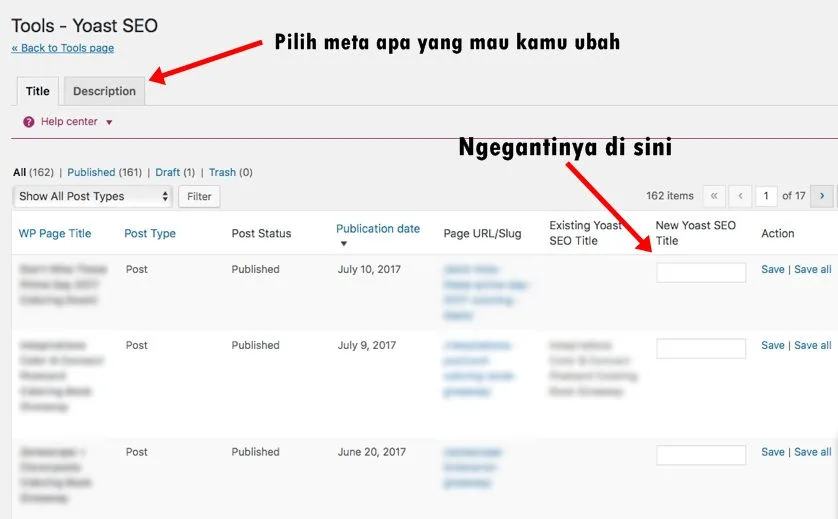Click the 'Action' column header
The height and width of the screenshot is (519, 838).
[x=778, y=233]
